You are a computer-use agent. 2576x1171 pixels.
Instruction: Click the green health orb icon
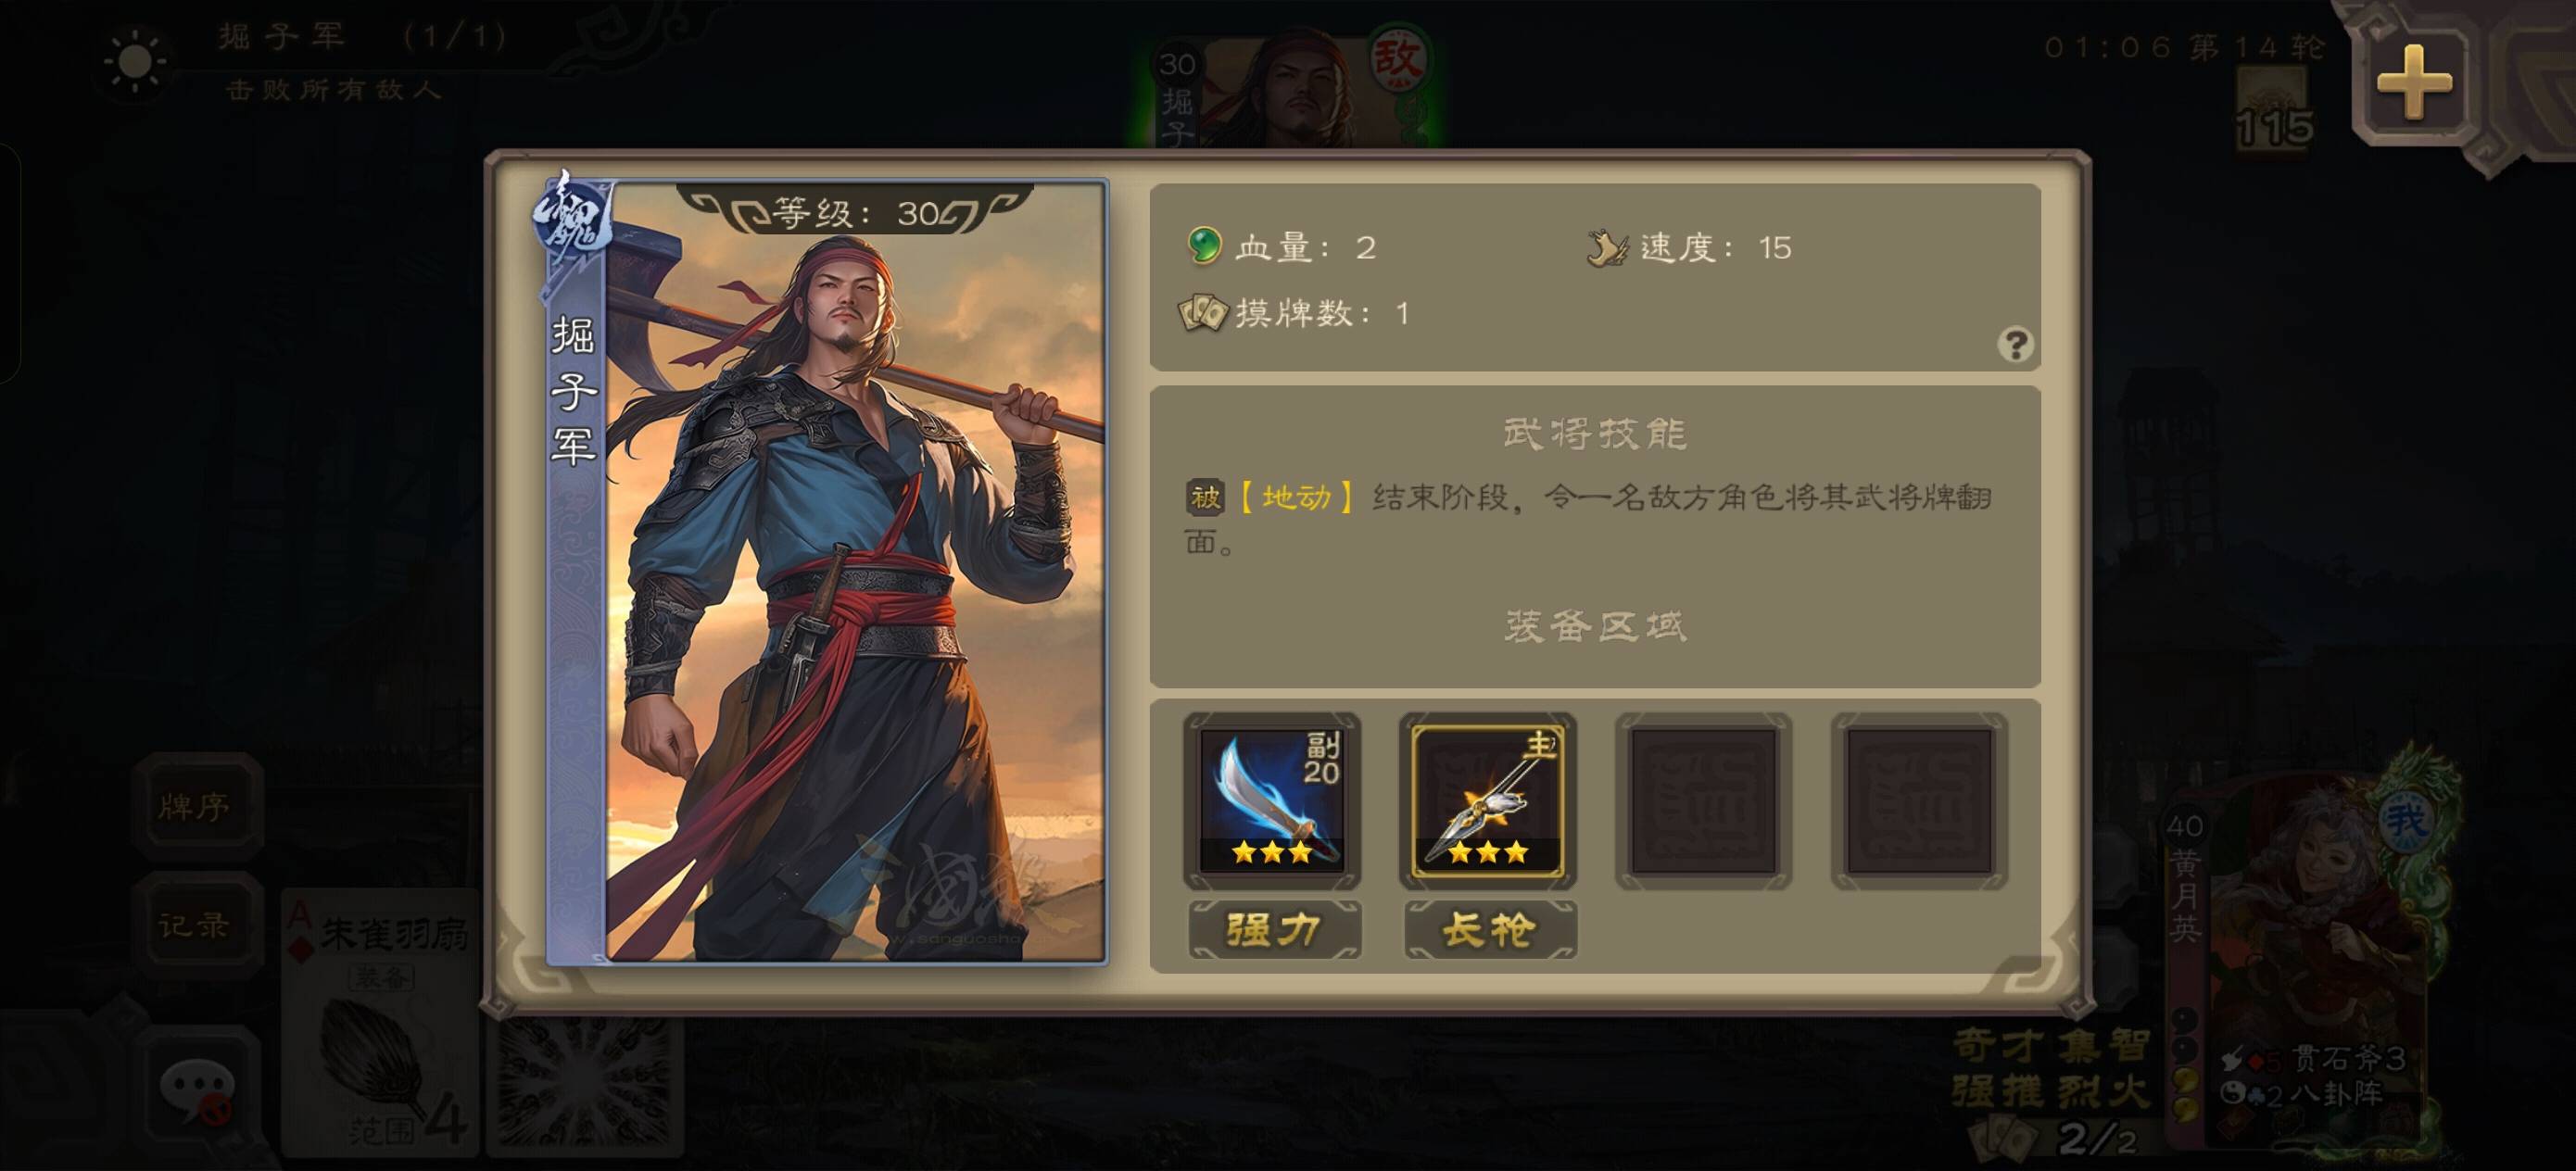pos(1204,246)
